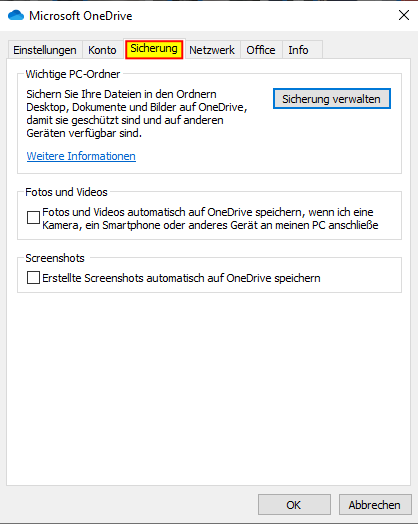The image size is (418, 524).
Task: Click the OneDrive cloud icon in title bar
Action: click(16, 15)
